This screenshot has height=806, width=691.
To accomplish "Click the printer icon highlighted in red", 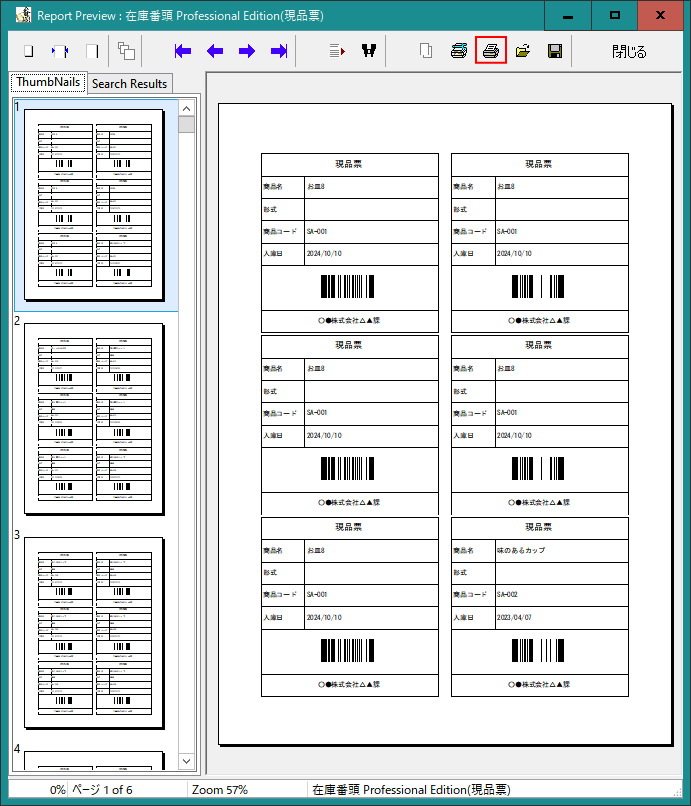I will click(x=490, y=51).
